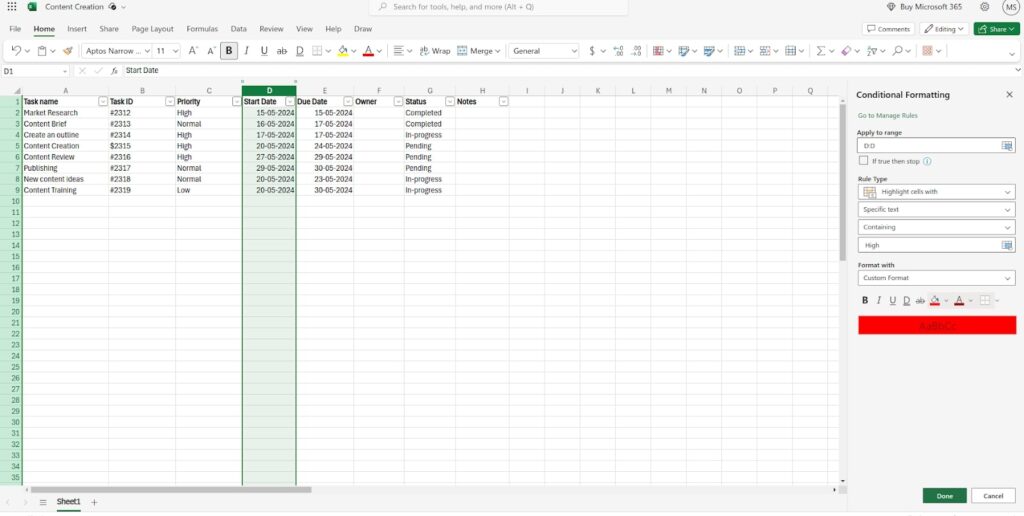1024x516 pixels.
Task: Open the Go to Manage Rules link
Action: tap(888, 116)
